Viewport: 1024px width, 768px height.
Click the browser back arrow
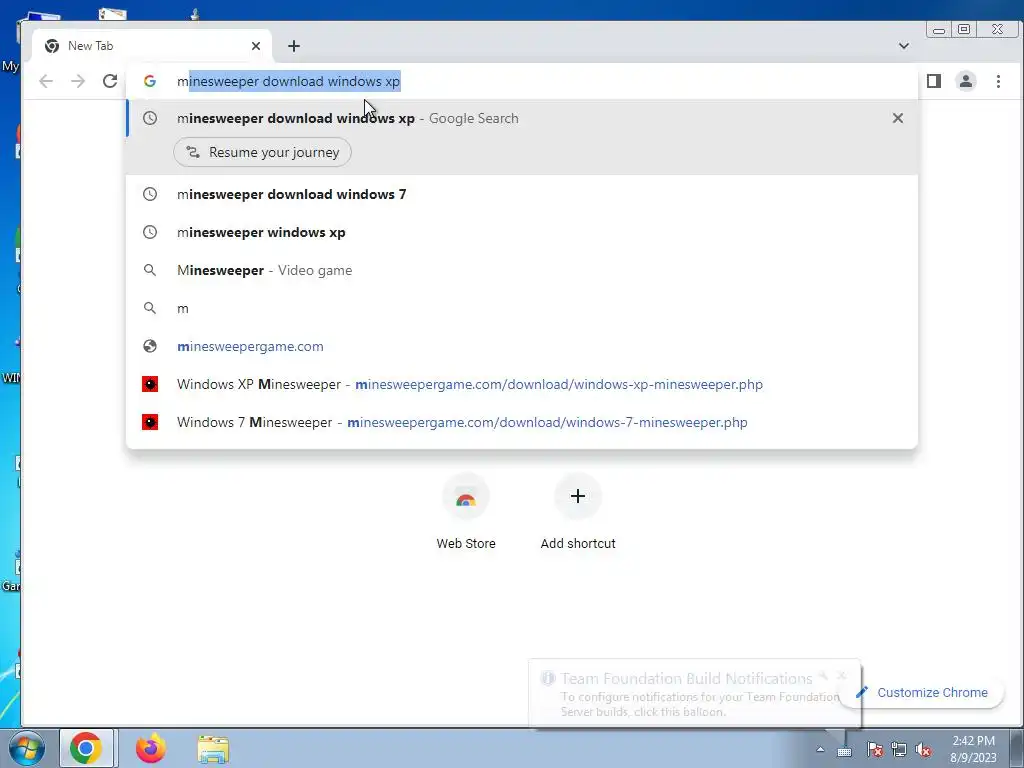click(46, 81)
